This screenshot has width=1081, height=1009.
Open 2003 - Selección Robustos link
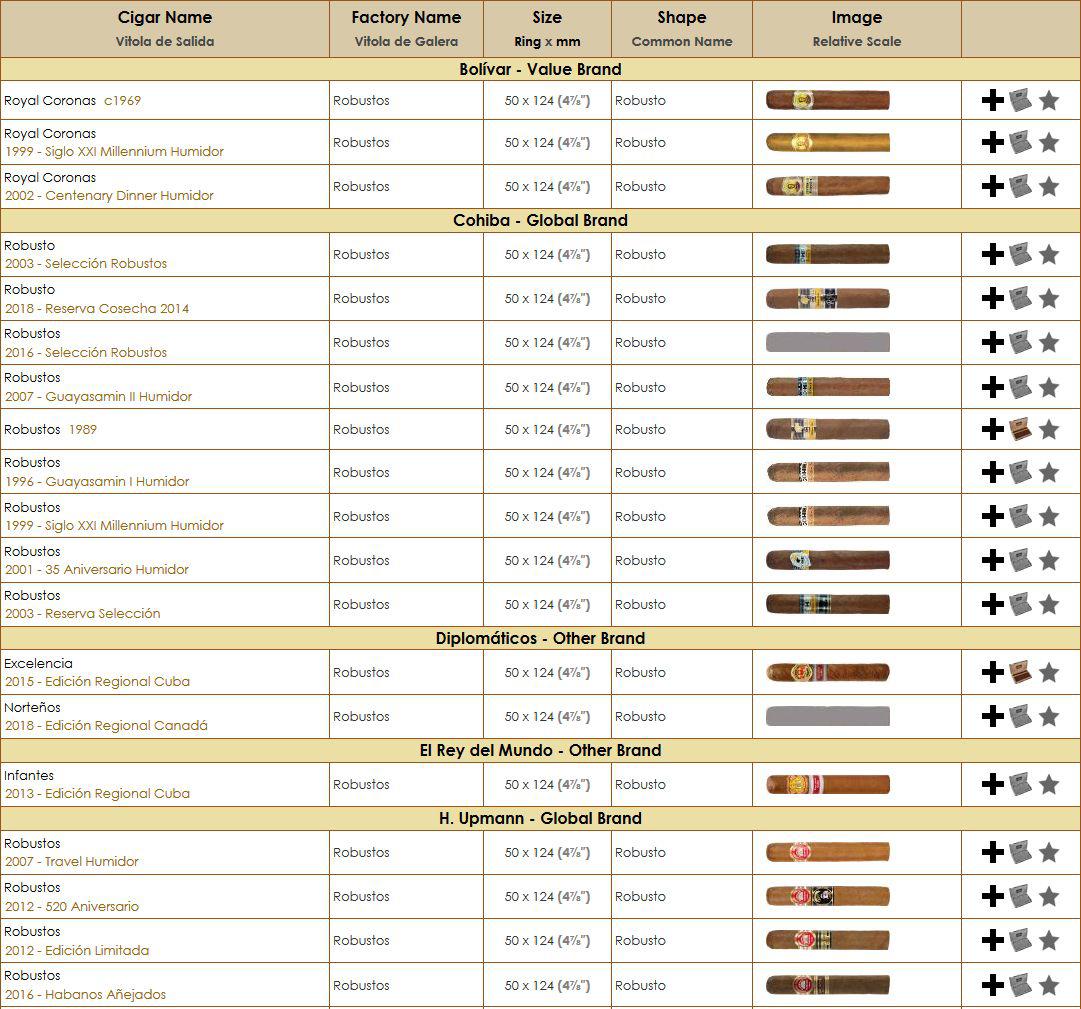pyautogui.click(x=86, y=263)
